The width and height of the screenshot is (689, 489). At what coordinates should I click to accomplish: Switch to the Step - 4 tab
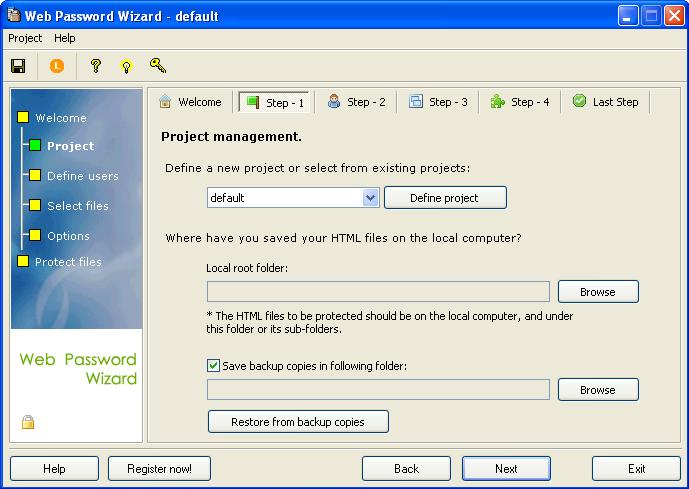(520, 102)
